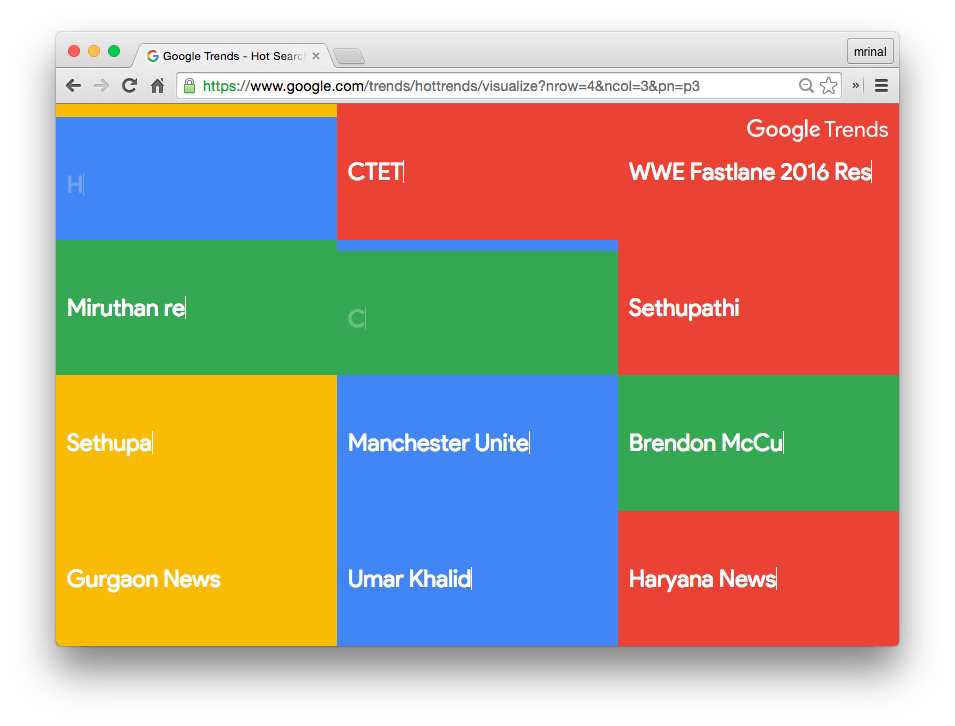Click the Google Trends logo

click(x=817, y=129)
